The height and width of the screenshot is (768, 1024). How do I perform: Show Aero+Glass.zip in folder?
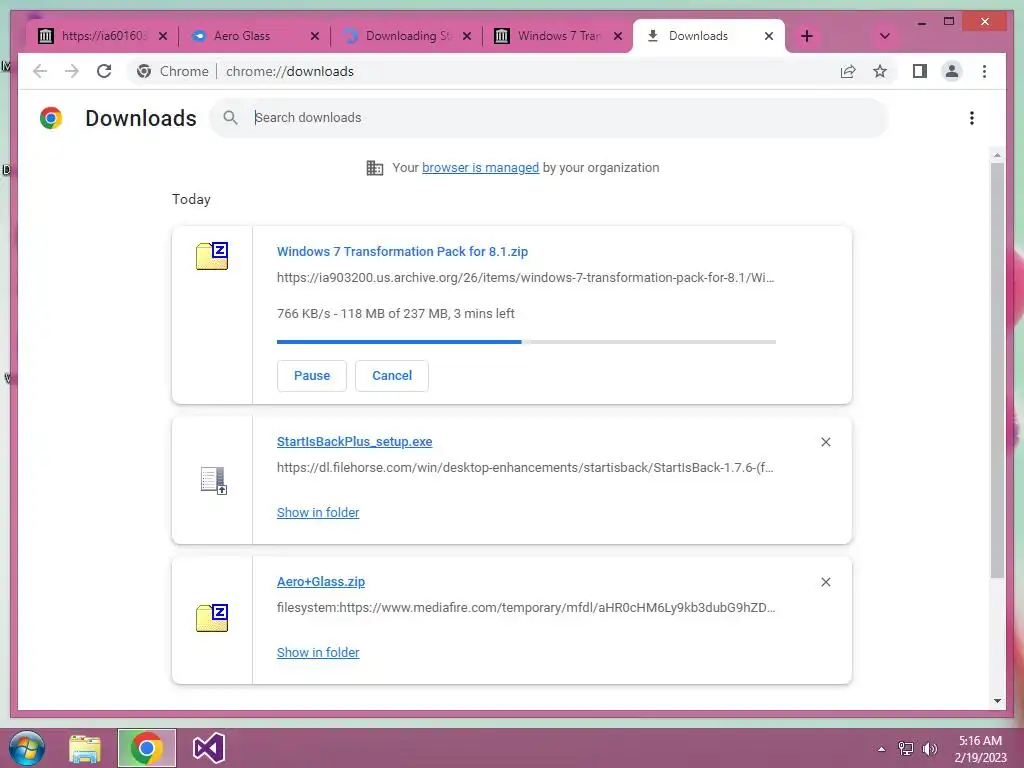point(318,652)
